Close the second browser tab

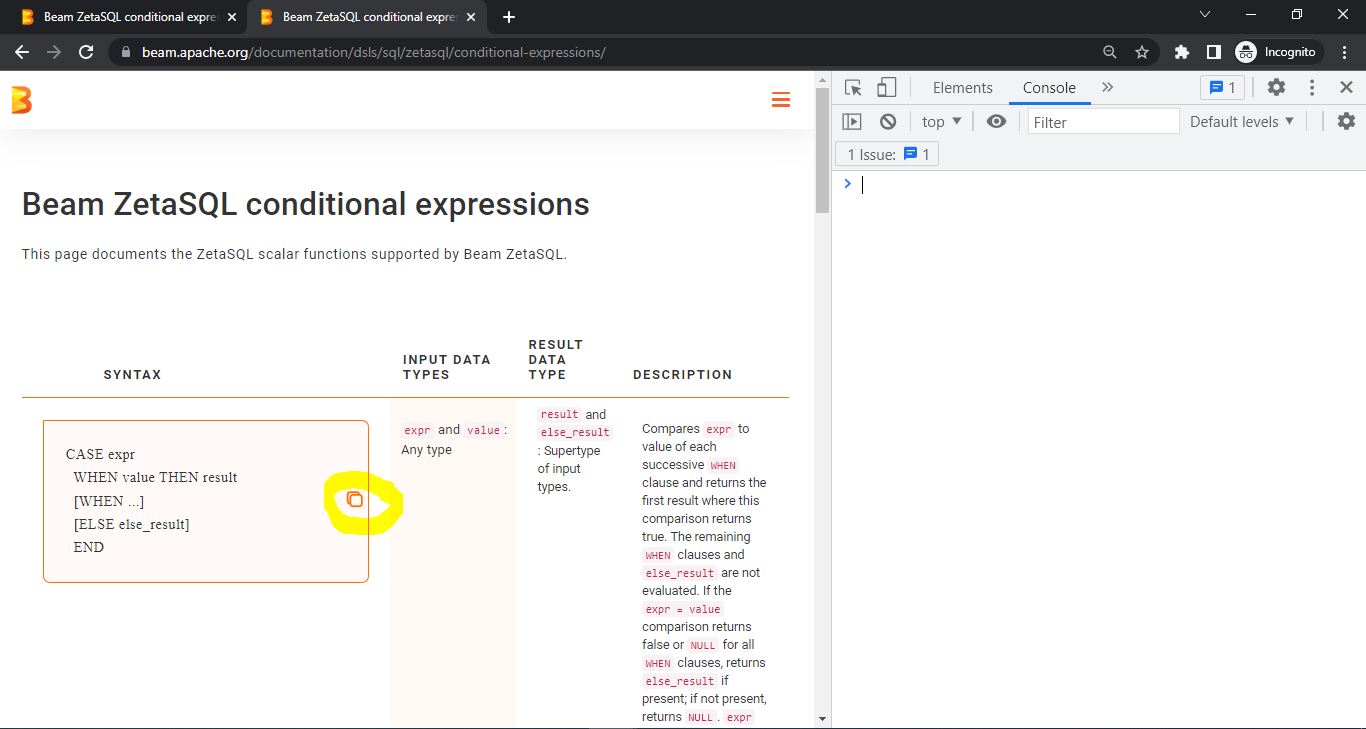(469, 17)
